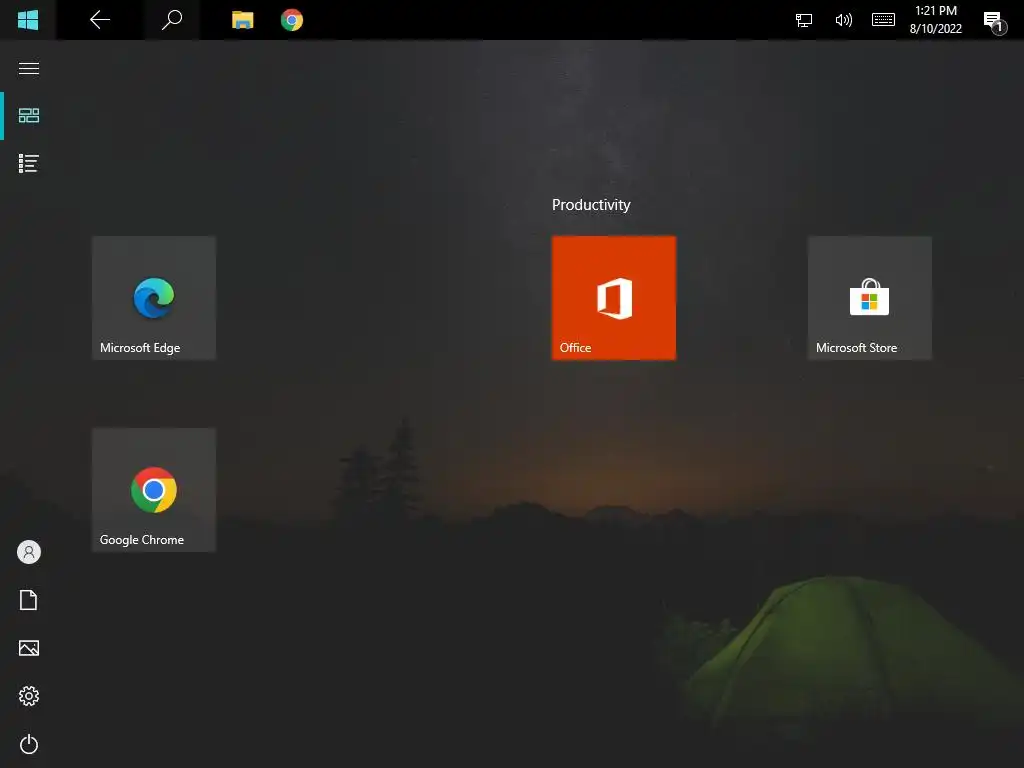Expand the hamburger menu in Start
Viewport: 1024px width, 768px height.
[x=29, y=69]
